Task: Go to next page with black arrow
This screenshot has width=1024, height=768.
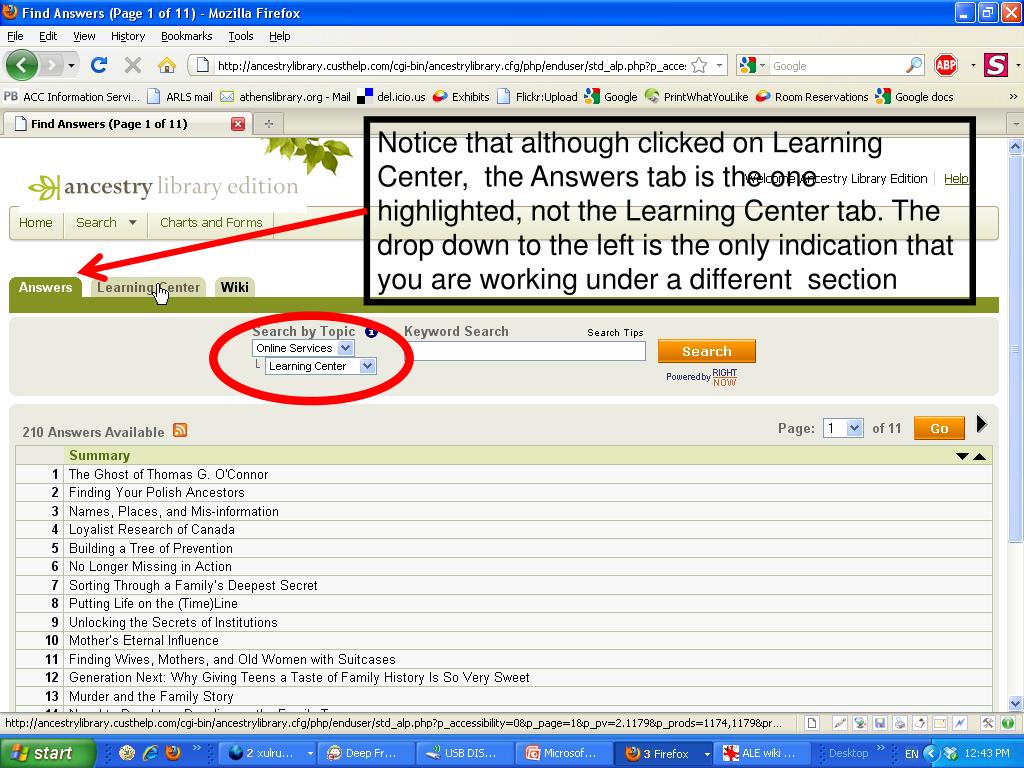Action: coord(982,424)
